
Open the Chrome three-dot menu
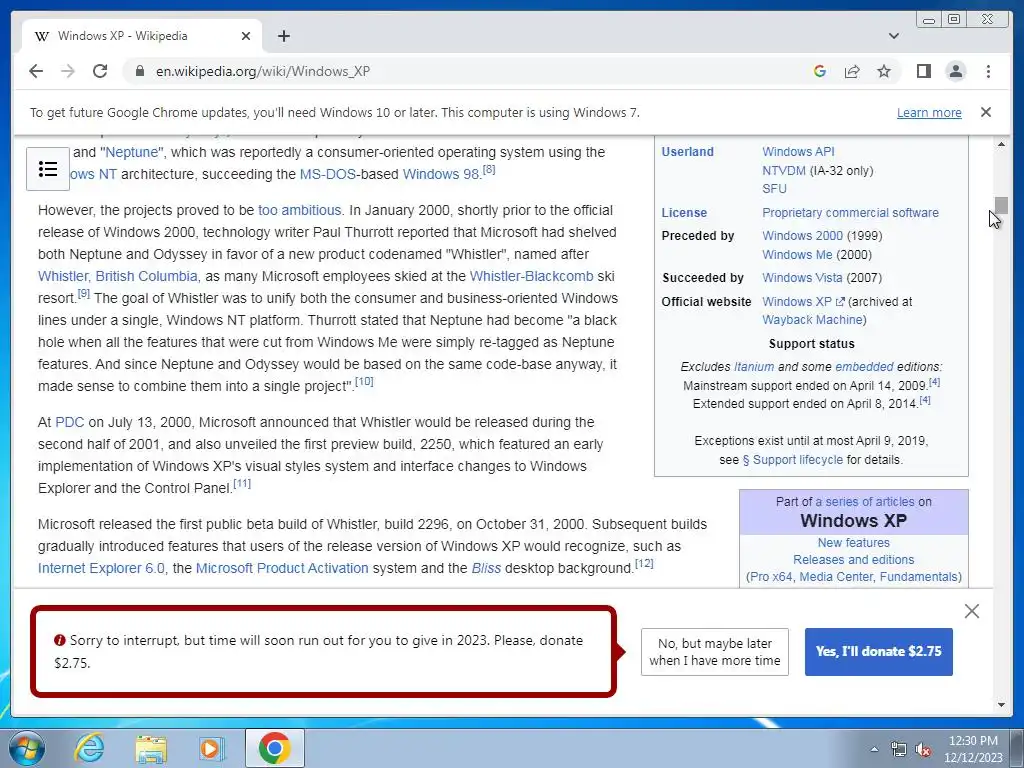tap(988, 71)
